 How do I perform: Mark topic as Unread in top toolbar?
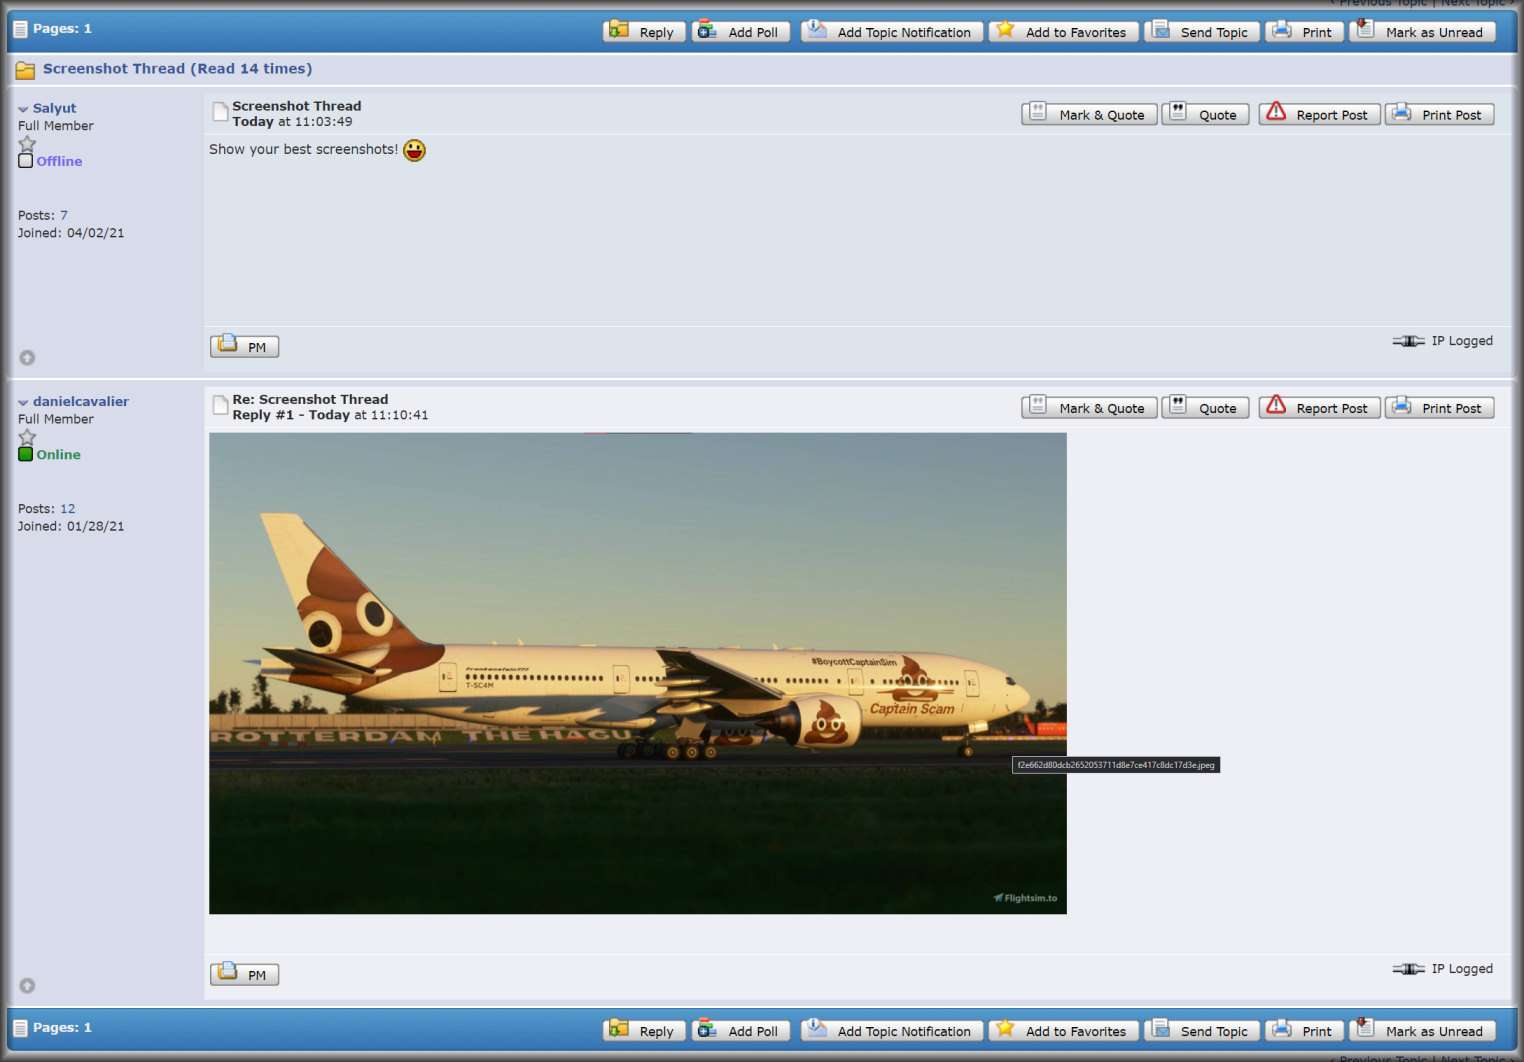click(1422, 32)
